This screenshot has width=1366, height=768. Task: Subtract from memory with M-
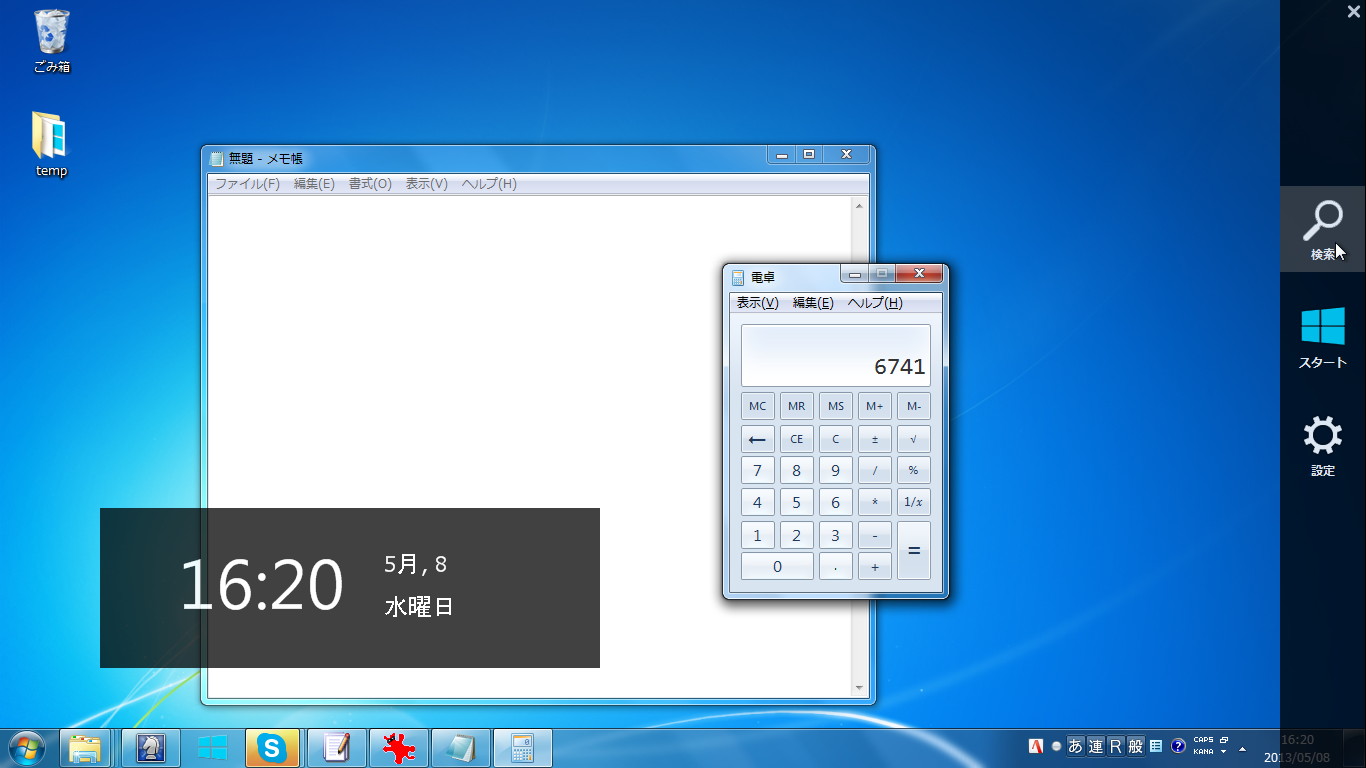[914, 406]
